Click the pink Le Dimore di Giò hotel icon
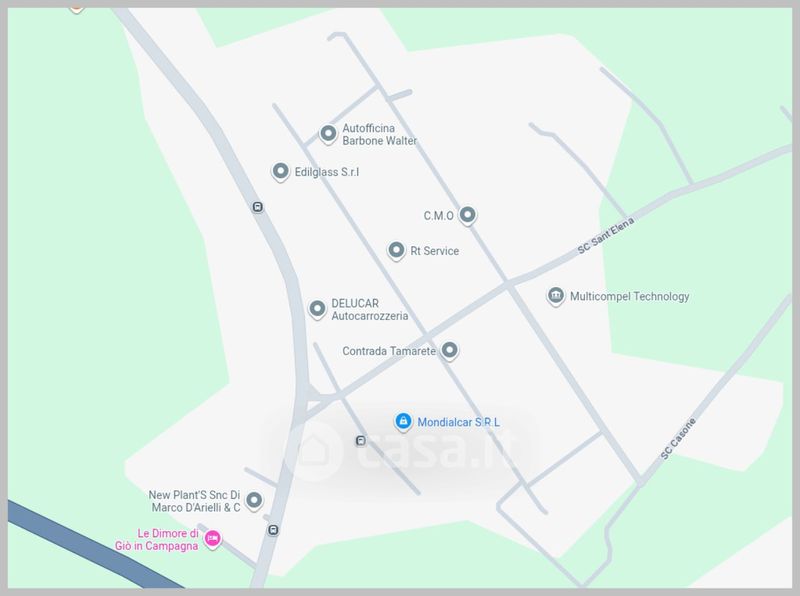 pyautogui.click(x=212, y=539)
